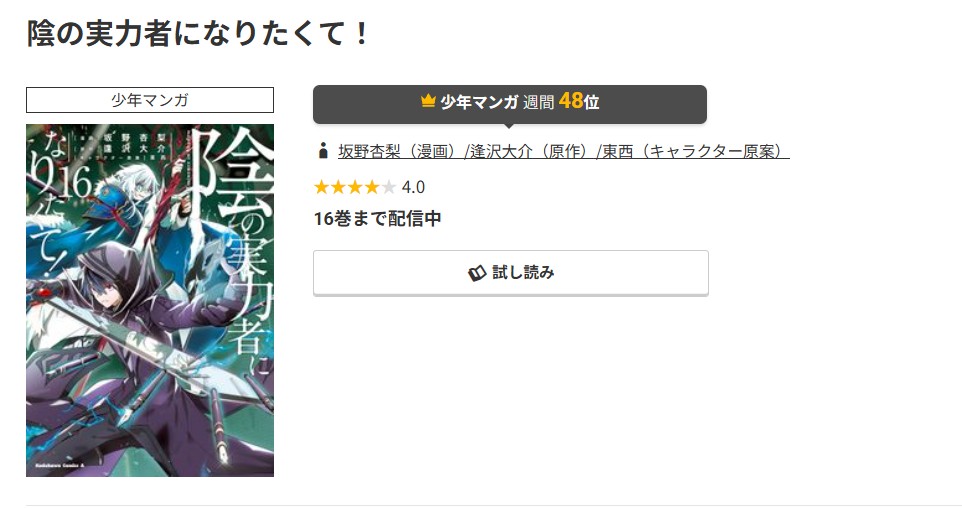Click the person icon beside author names
The height and width of the screenshot is (508, 962).
[323, 151]
